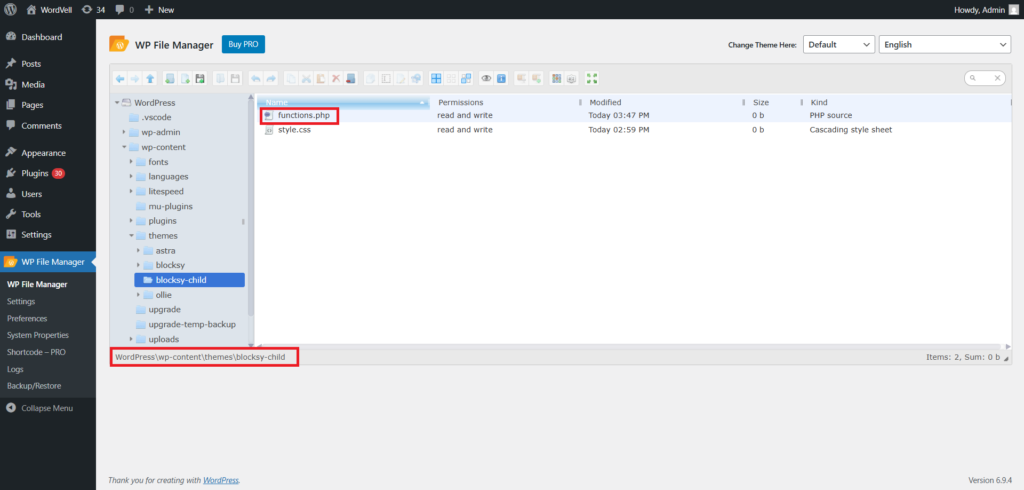Select all files icon
Viewport: 1024px width, 490px height.
(436, 78)
